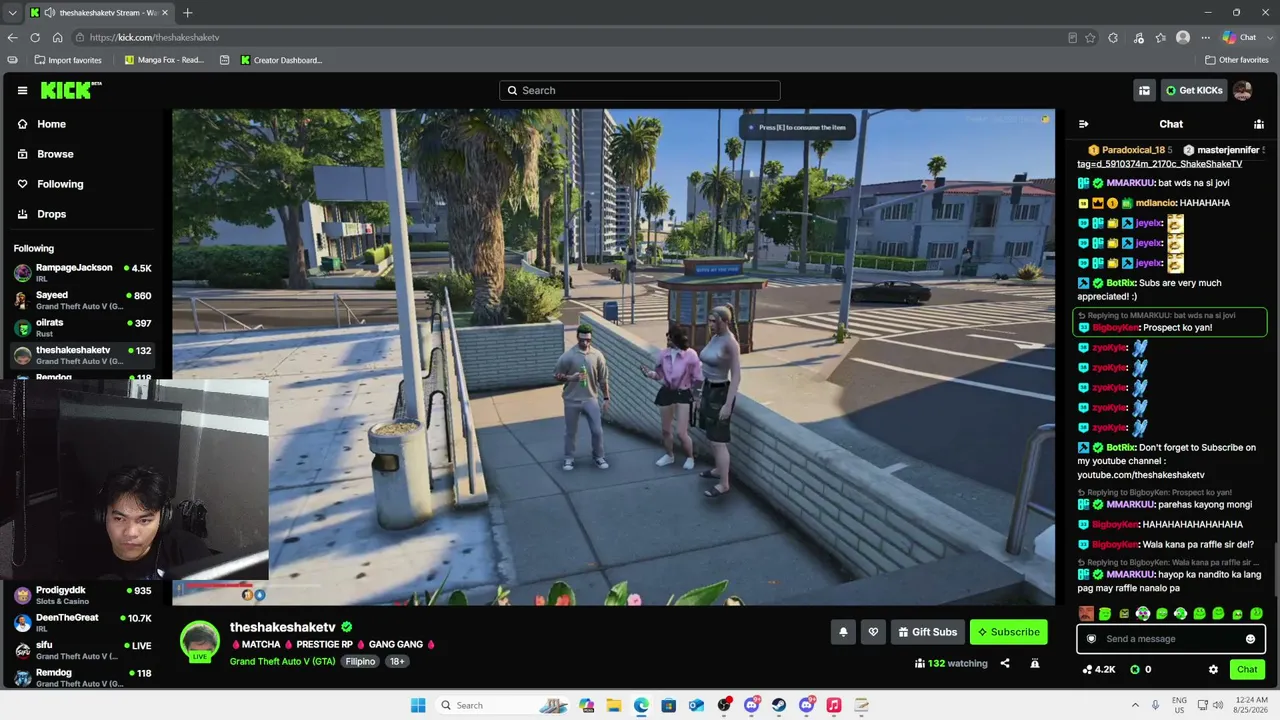Click the address bar URL field

570,37
